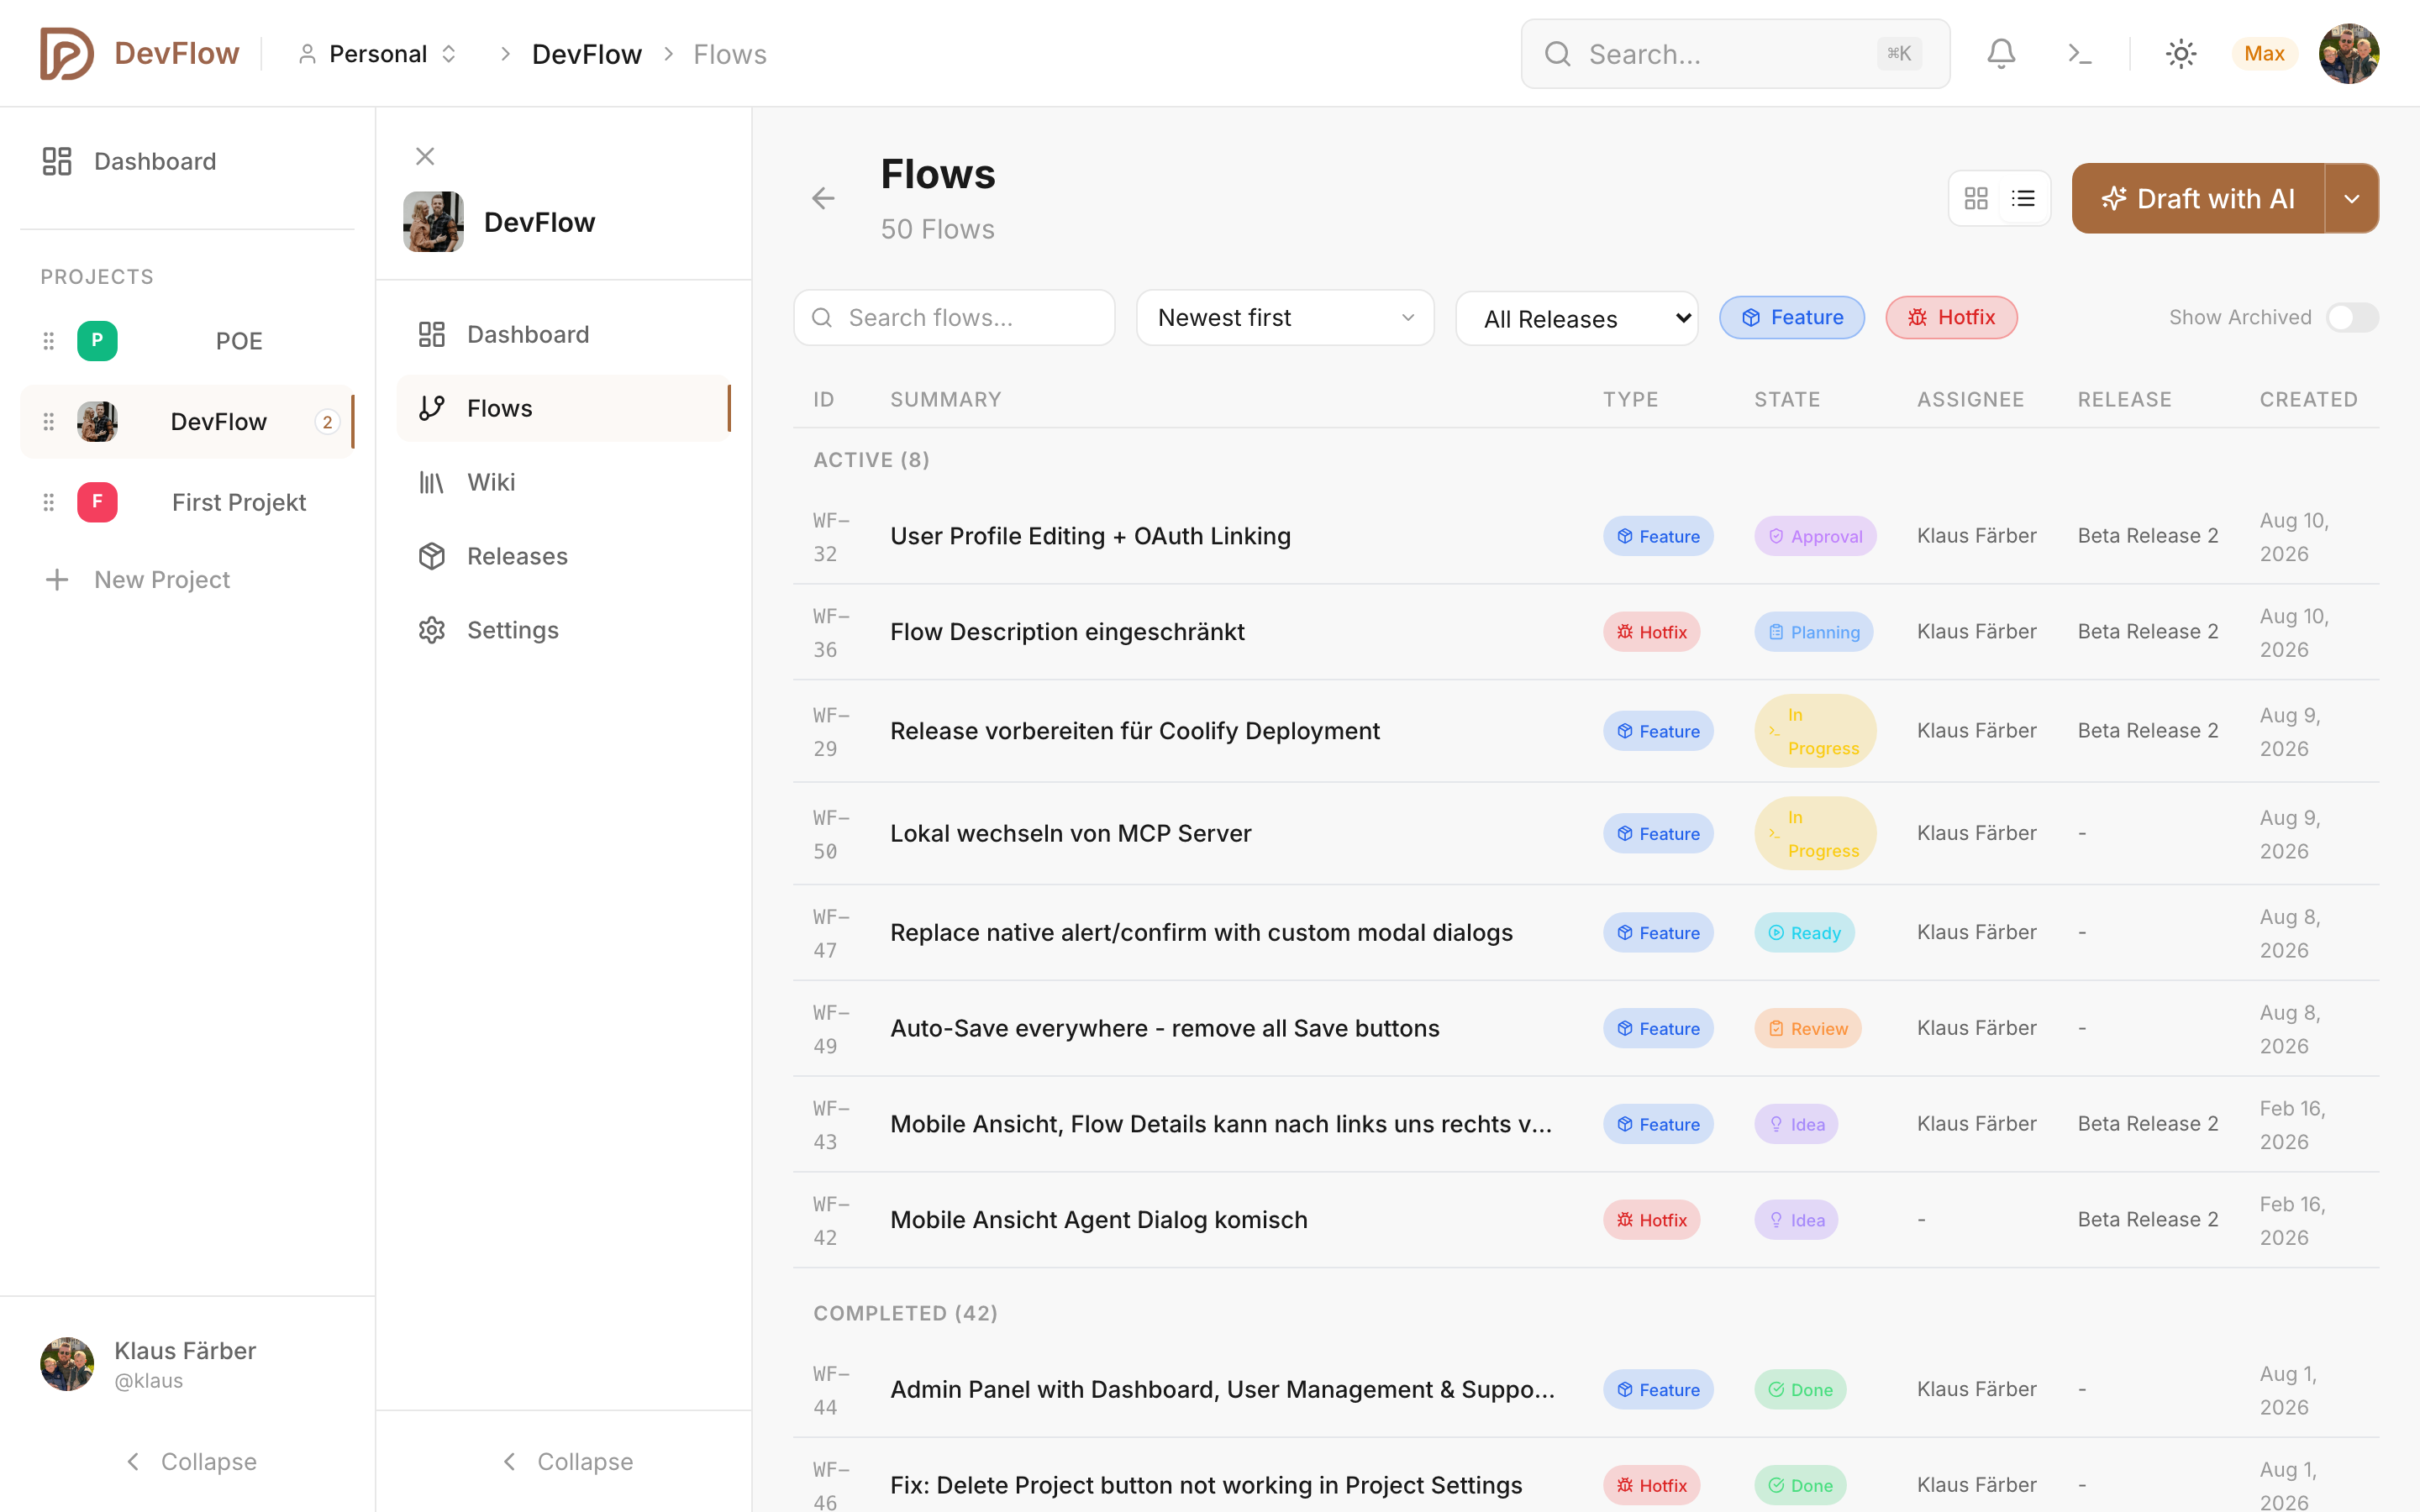Open Auto-Save everywhere flow
This screenshot has width=2420, height=1512.
(x=1165, y=1028)
